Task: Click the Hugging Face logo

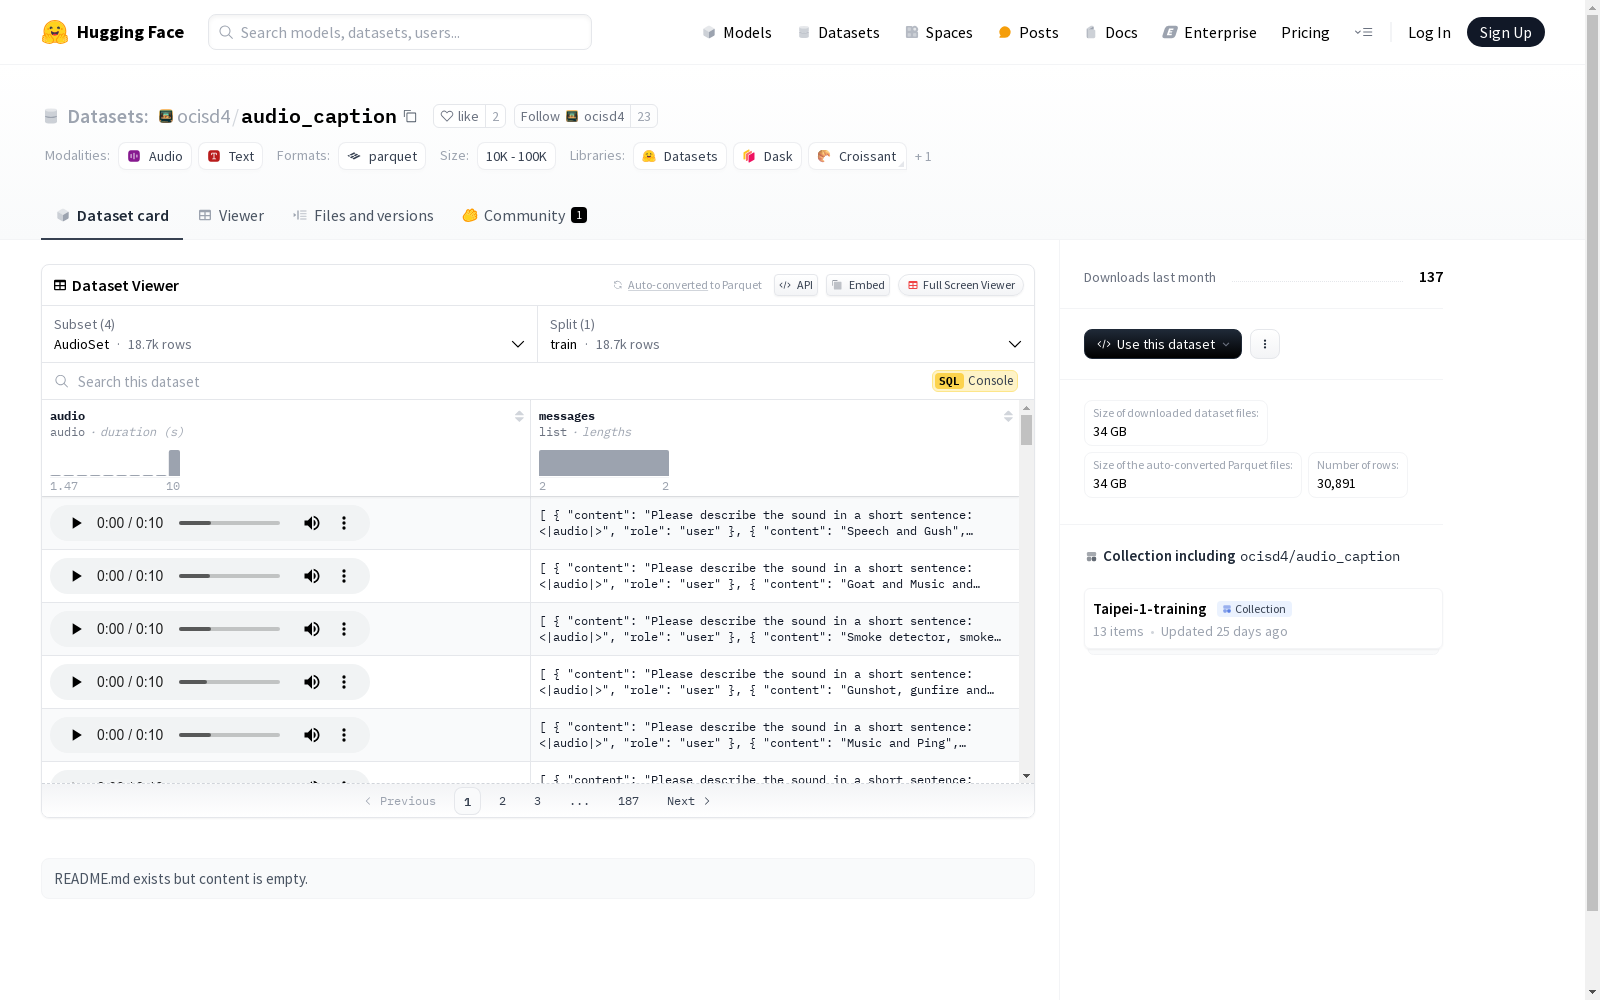Action: (113, 32)
